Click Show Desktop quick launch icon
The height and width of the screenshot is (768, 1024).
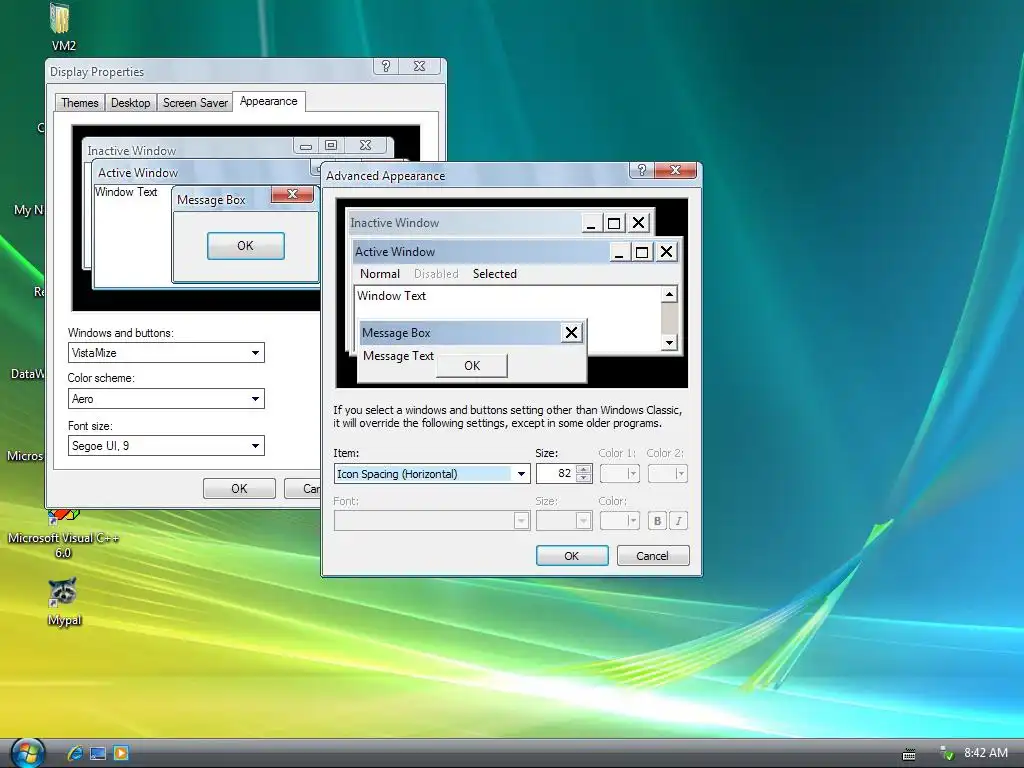[x=98, y=754]
